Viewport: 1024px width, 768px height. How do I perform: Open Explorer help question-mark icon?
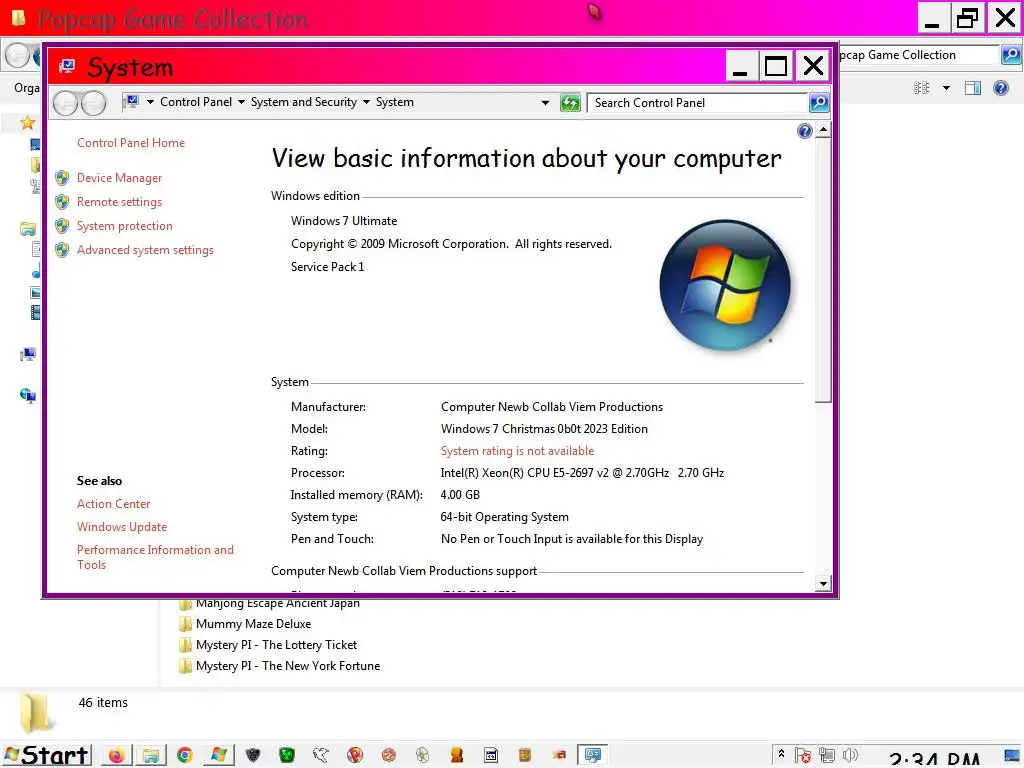(1000, 88)
